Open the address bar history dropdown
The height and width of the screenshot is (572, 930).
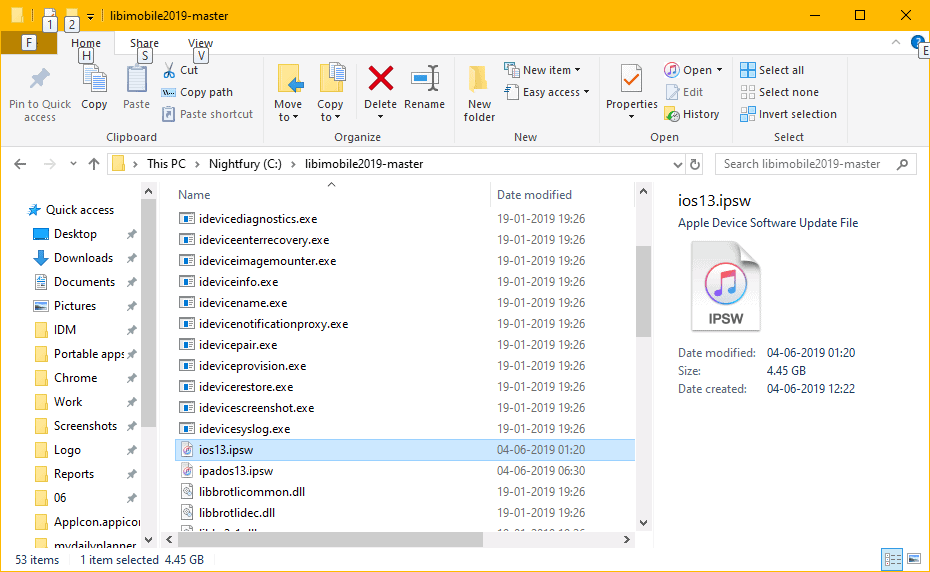point(678,164)
